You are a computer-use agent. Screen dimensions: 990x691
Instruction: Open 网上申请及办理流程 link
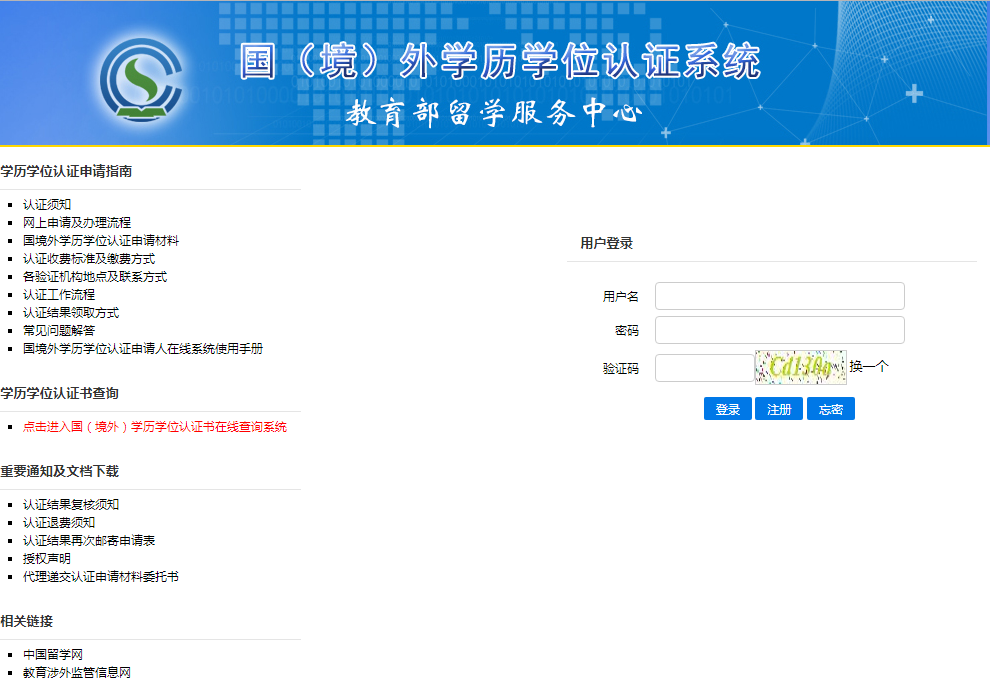77,223
